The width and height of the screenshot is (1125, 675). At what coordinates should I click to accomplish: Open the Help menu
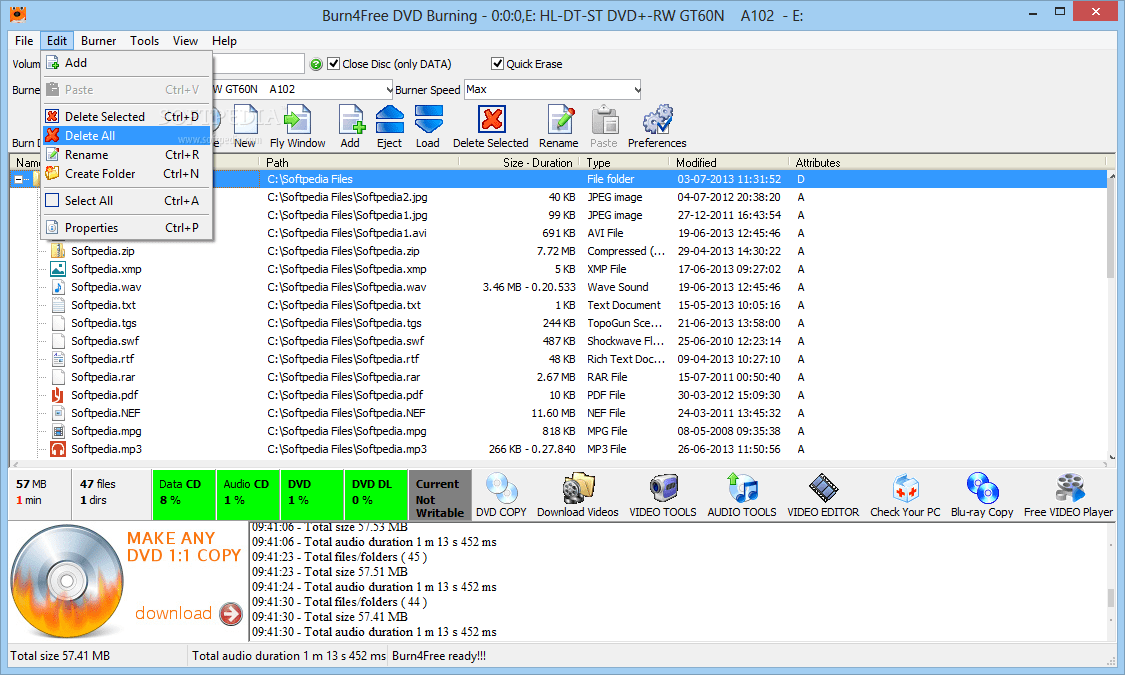(224, 41)
